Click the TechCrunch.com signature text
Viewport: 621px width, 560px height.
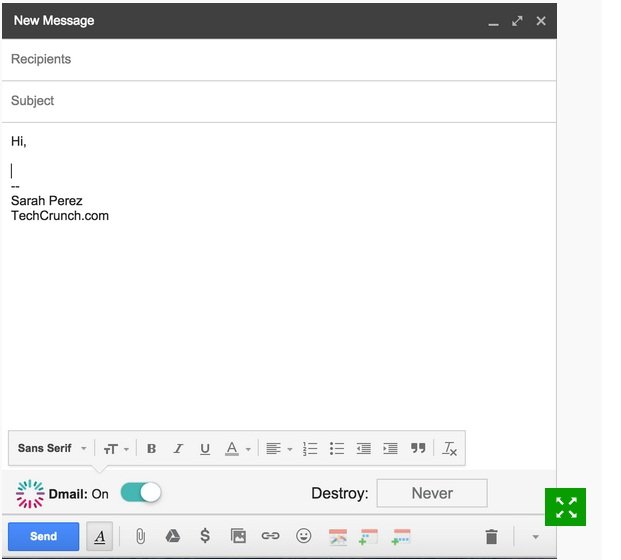(60, 216)
